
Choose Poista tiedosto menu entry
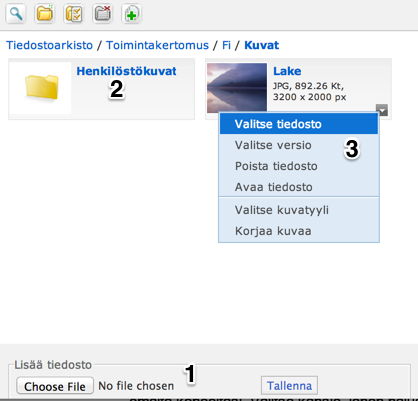point(299,166)
